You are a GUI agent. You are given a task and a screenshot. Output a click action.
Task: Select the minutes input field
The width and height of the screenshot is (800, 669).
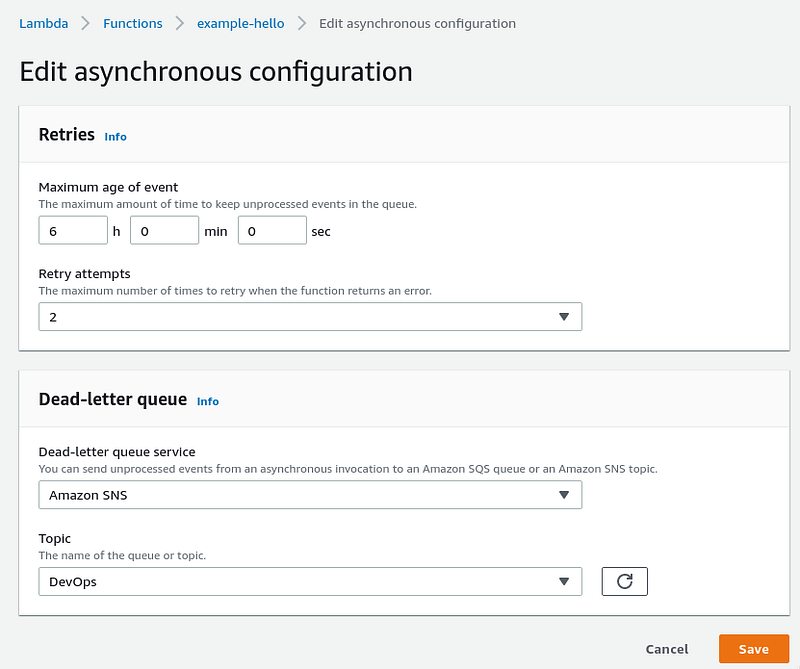(164, 230)
